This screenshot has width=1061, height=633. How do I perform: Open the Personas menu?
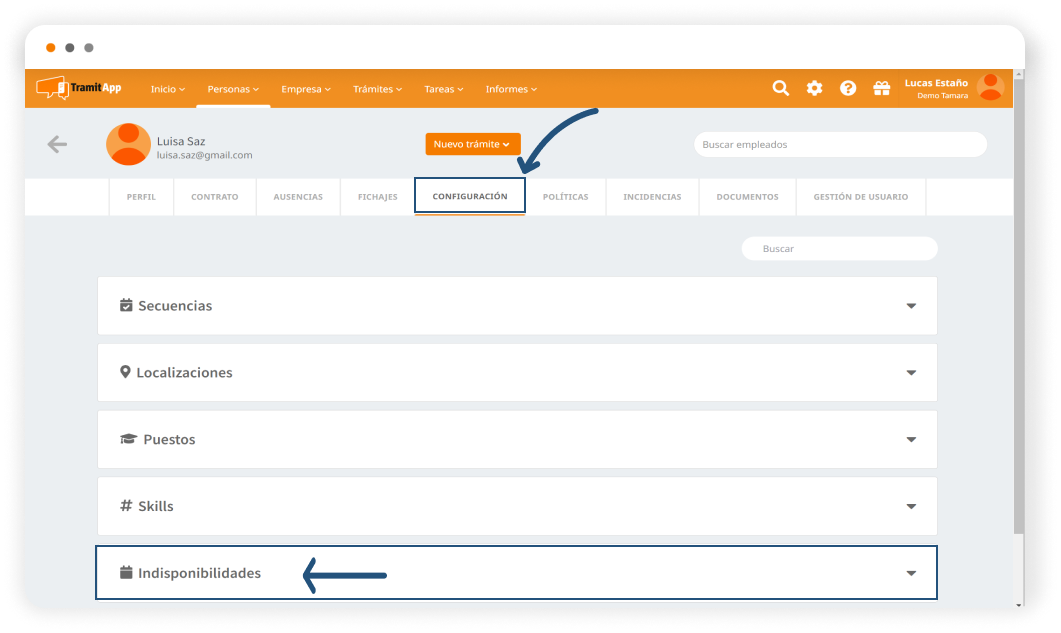point(232,89)
